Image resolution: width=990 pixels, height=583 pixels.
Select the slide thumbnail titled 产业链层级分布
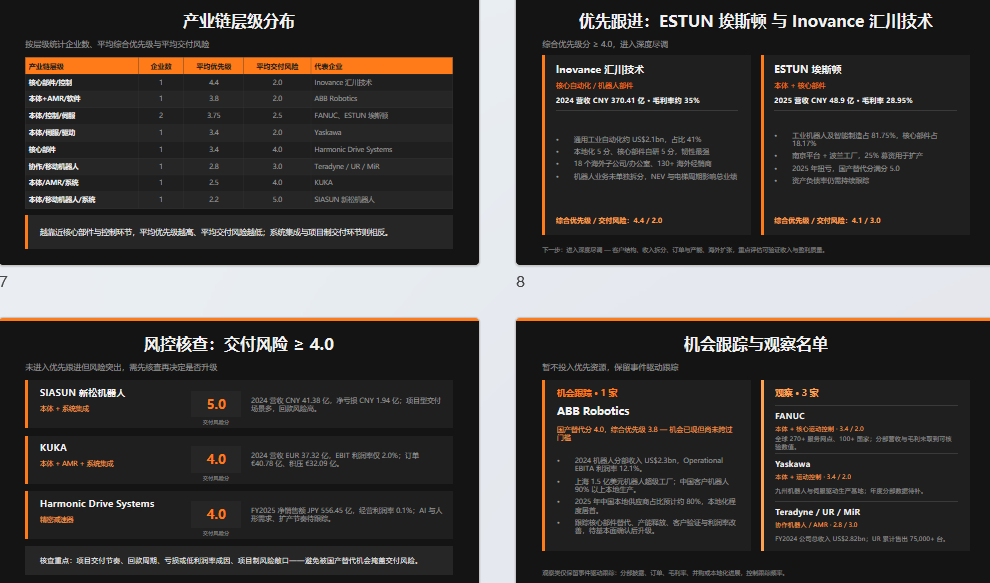click(x=239, y=132)
